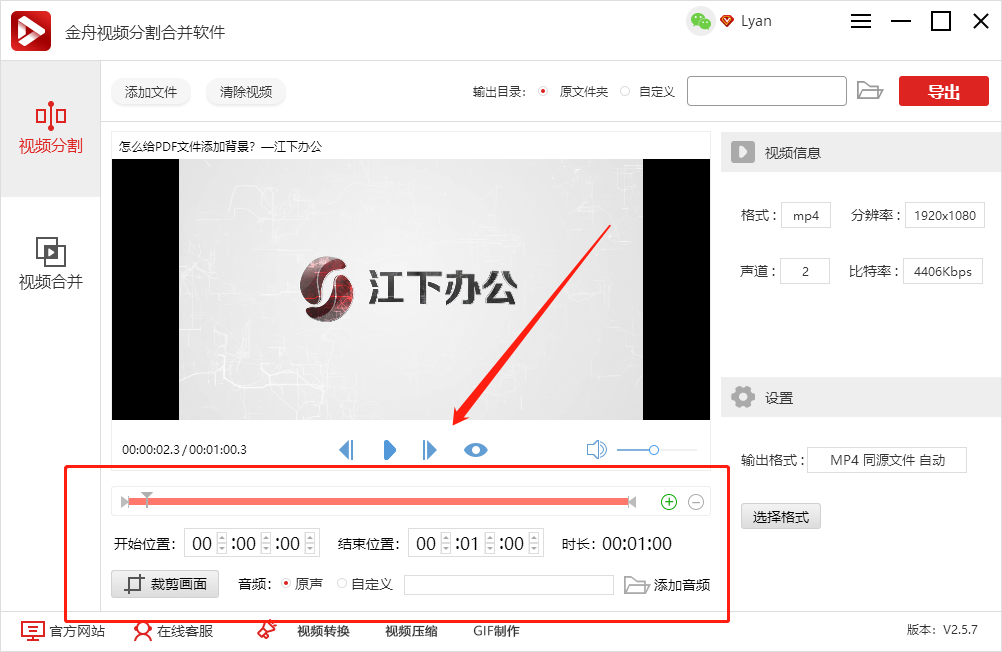Select the 原文件夹 output directory radio

click(543, 91)
